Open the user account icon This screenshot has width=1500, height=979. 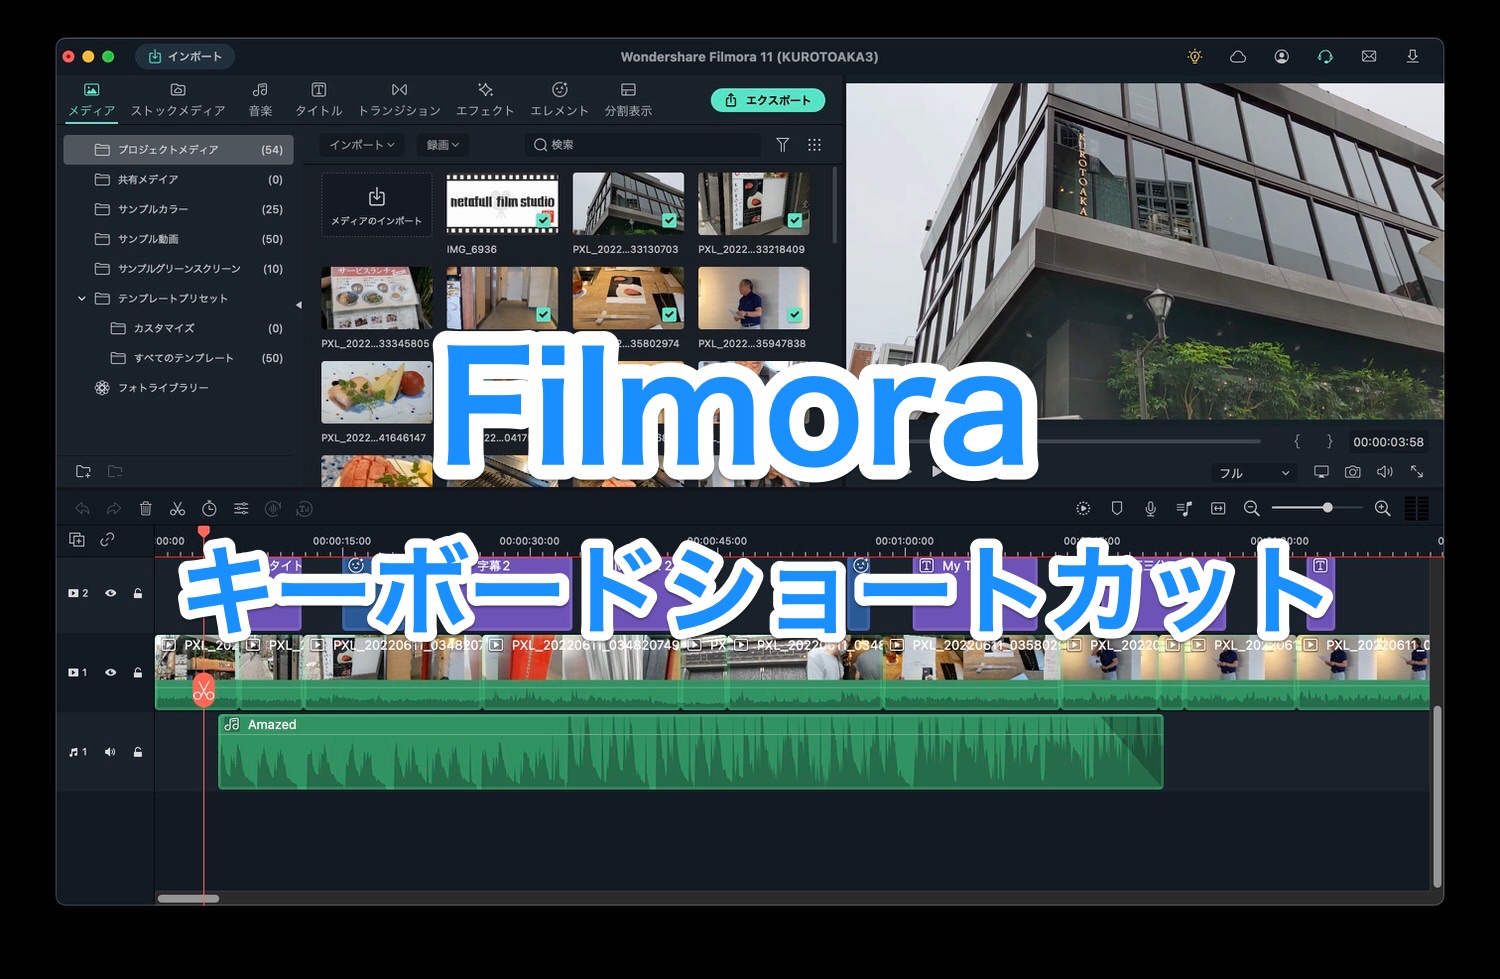point(1281,57)
